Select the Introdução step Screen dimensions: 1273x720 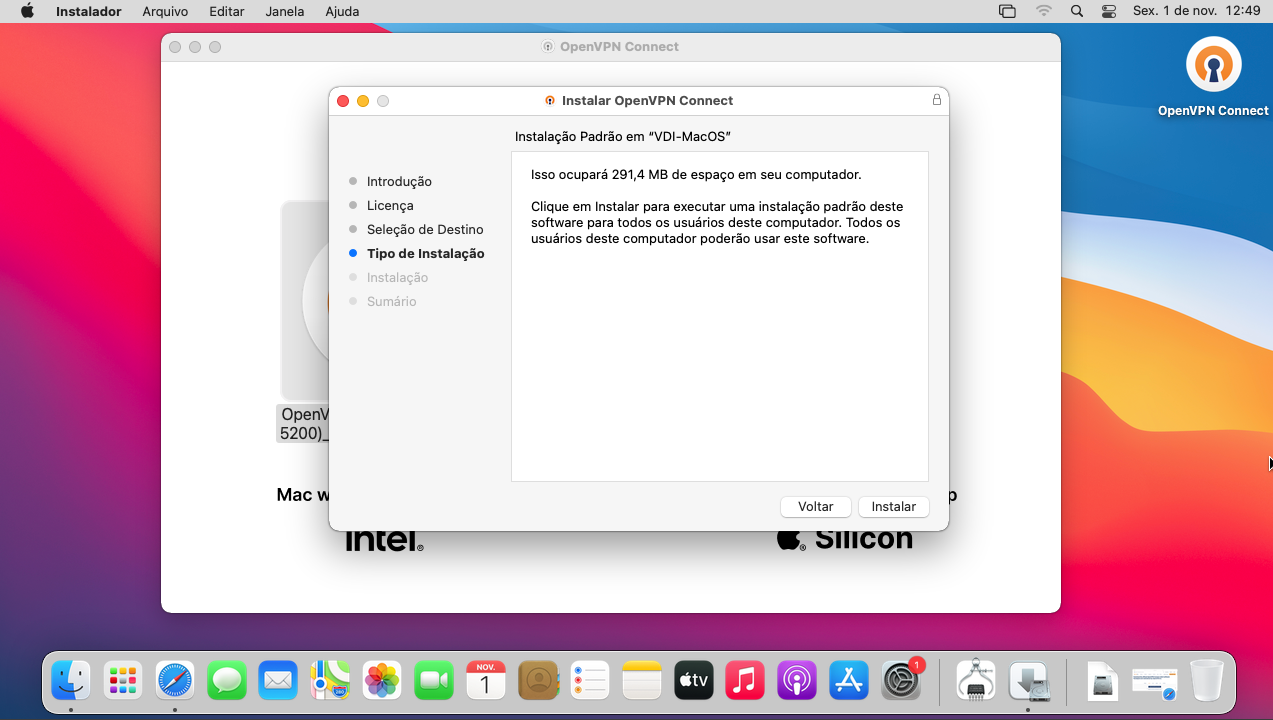pos(399,181)
